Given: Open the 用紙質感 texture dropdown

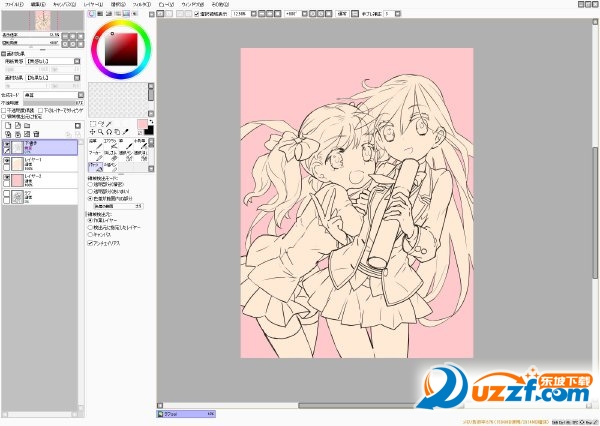Looking at the screenshot, I should click(x=77, y=61).
